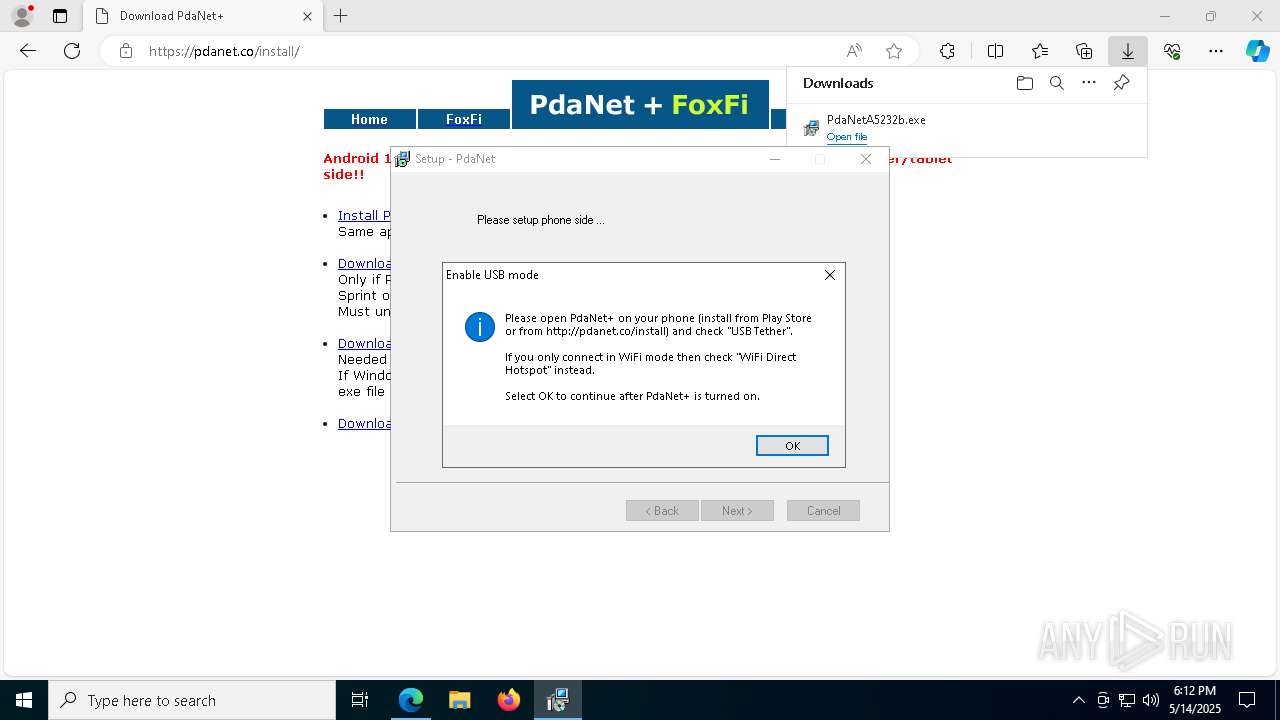Open File Explorer from taskbar
The height and width of the screenshot is (720, 1280).
click(x=460, y=700)
